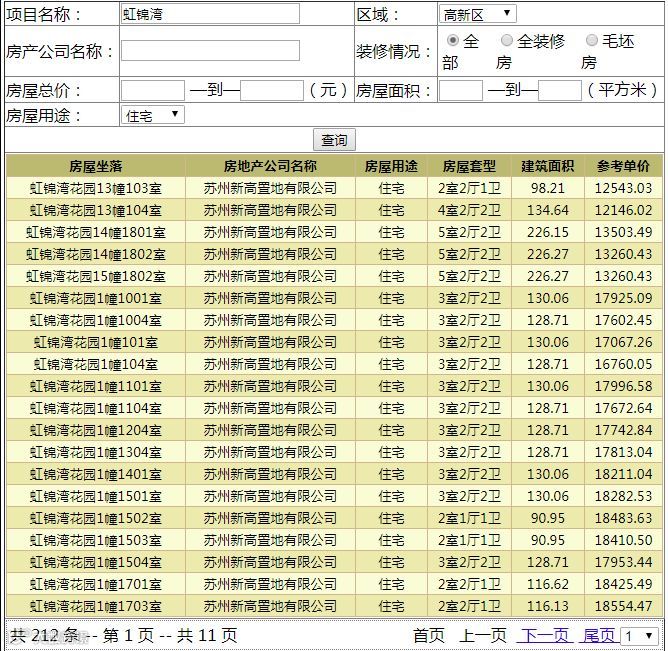Click the 参考单价 column header
668x651 pixels.
(623, 166)
